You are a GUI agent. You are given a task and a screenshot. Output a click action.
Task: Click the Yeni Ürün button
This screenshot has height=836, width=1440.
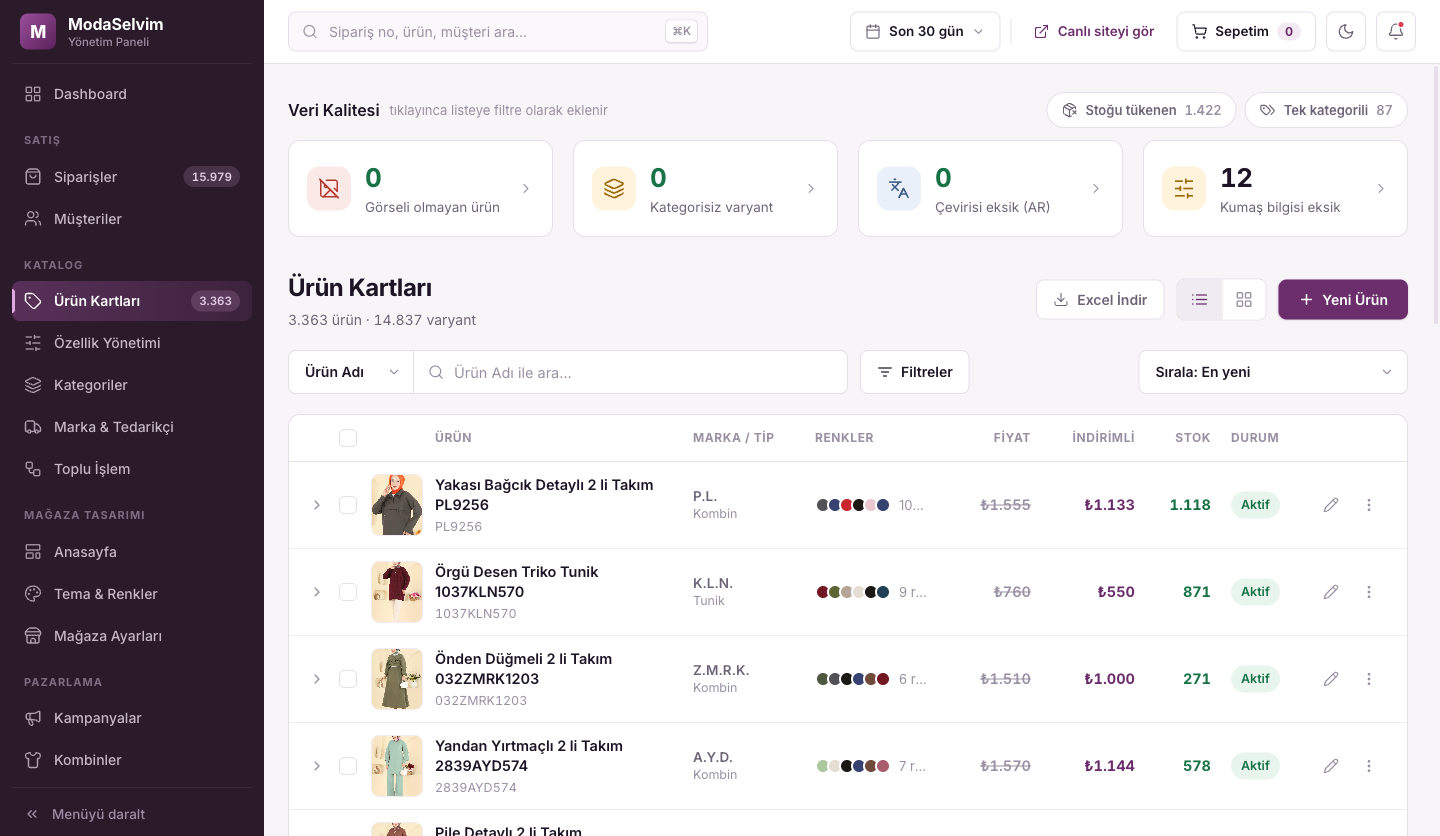pos(1343,300)
